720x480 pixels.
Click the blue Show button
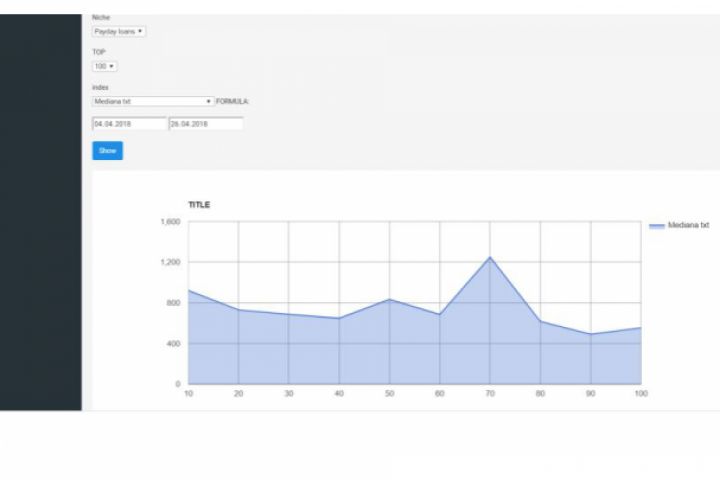coord(107,151)
